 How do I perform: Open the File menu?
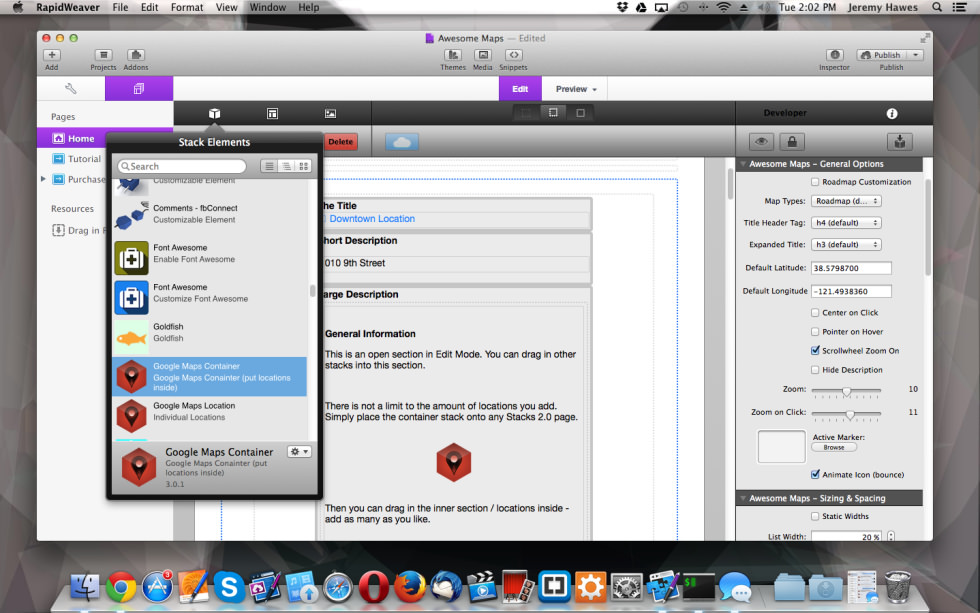(120, 7)
